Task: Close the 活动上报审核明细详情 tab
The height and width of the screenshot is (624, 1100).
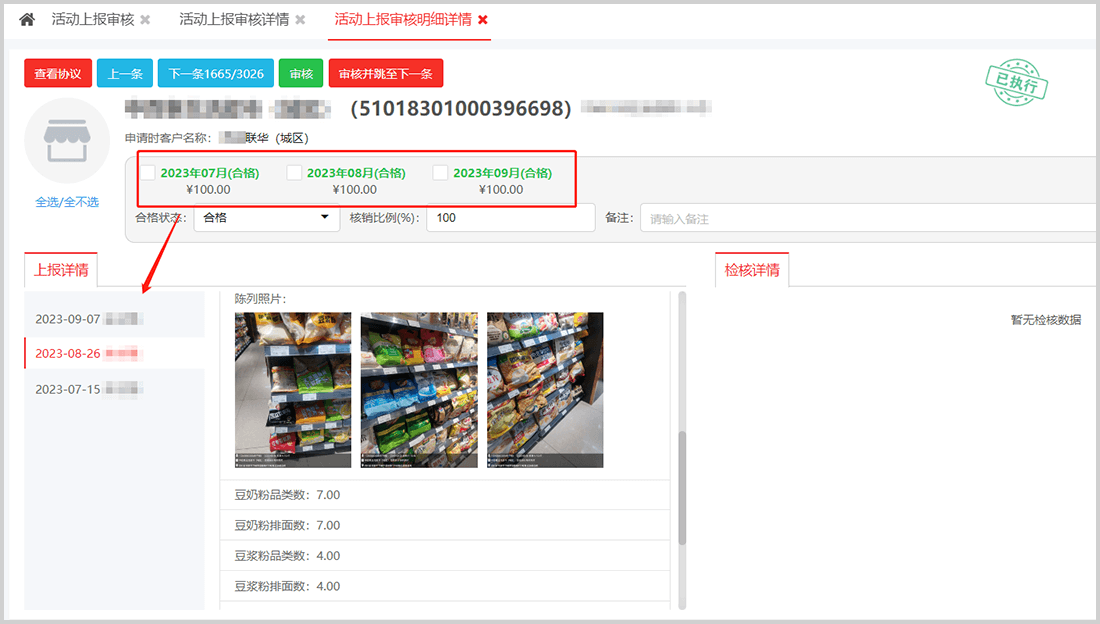Action: (x=483, y=20)
